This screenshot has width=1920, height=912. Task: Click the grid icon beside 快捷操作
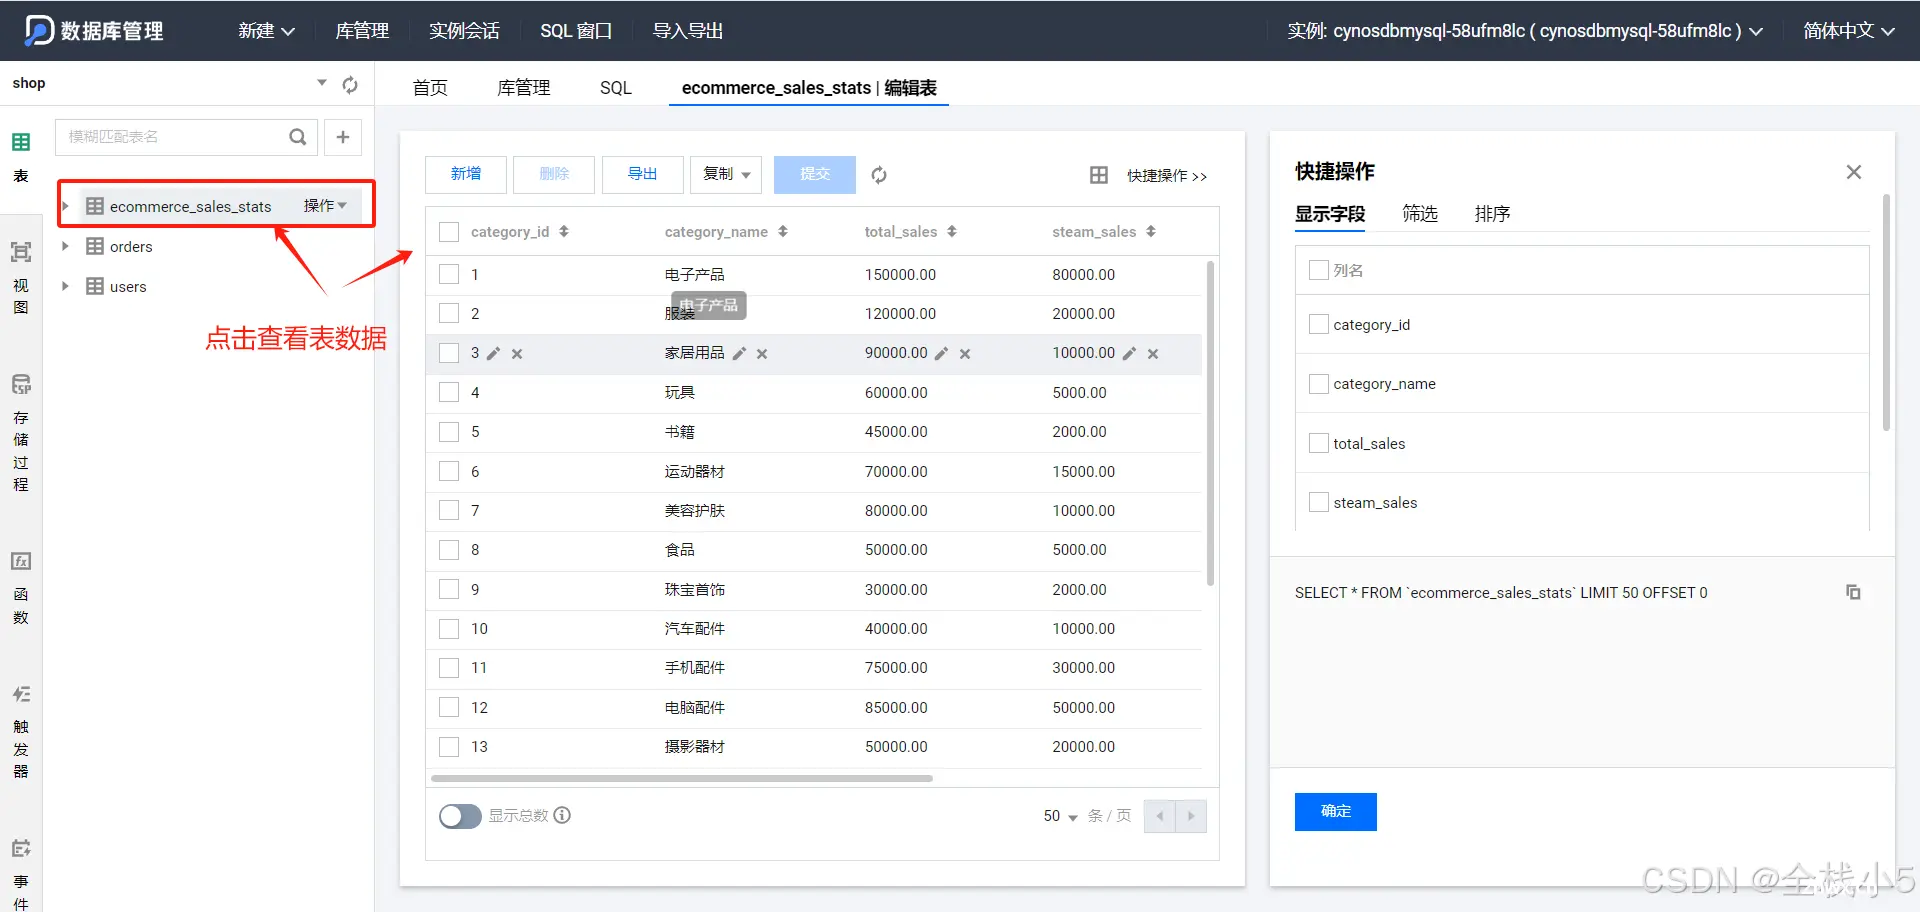point(1099,175)
